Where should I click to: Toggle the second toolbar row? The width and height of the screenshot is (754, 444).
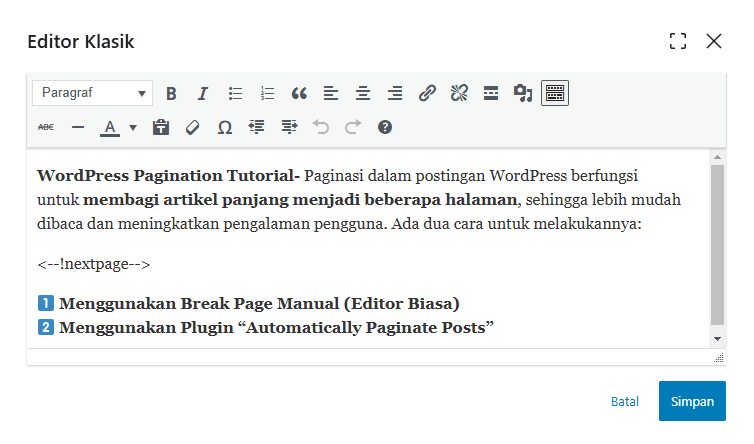(555, 93)
